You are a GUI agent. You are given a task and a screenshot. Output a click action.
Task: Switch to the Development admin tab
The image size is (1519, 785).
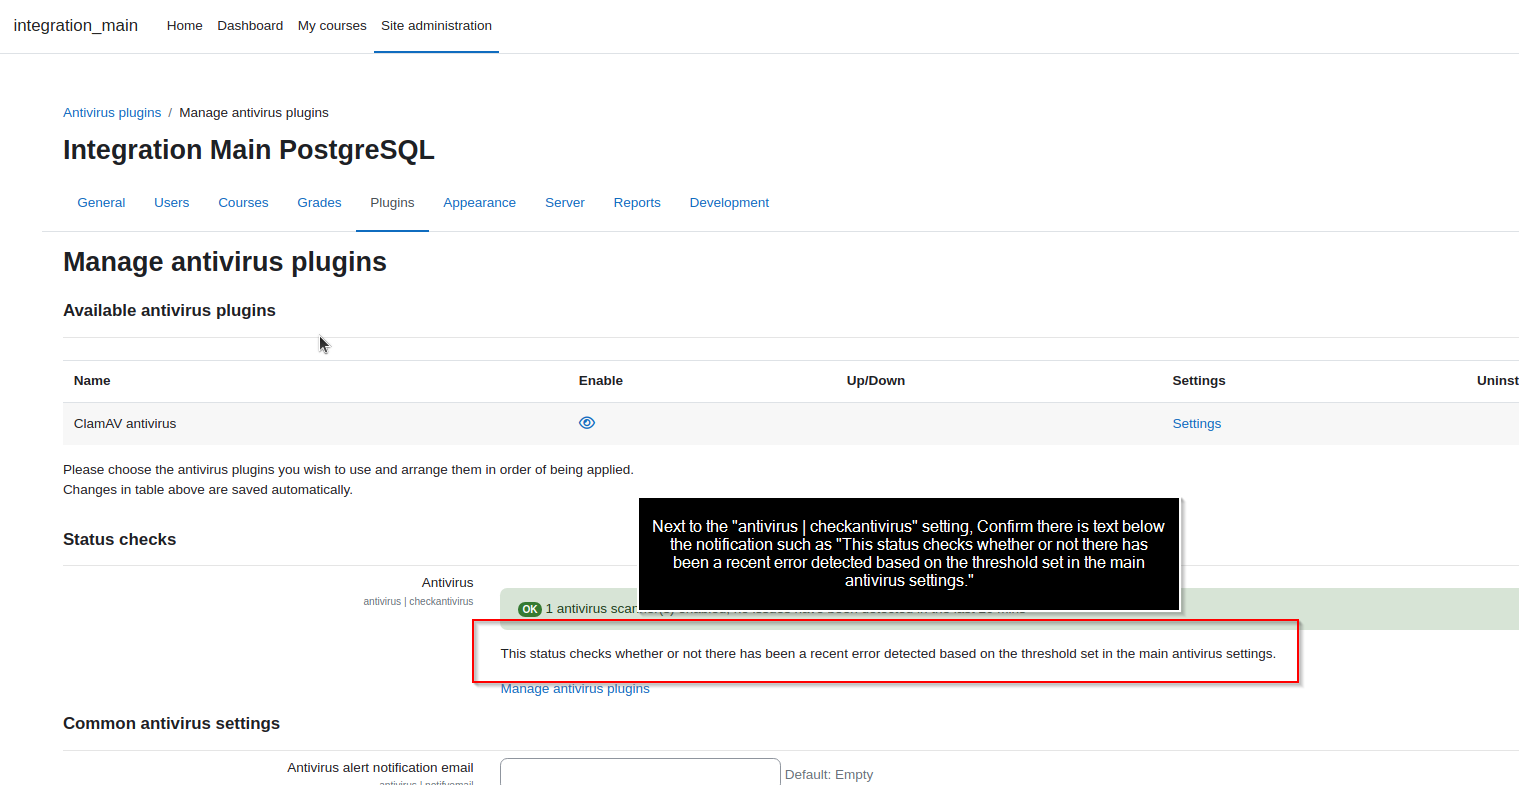point(729,203)
